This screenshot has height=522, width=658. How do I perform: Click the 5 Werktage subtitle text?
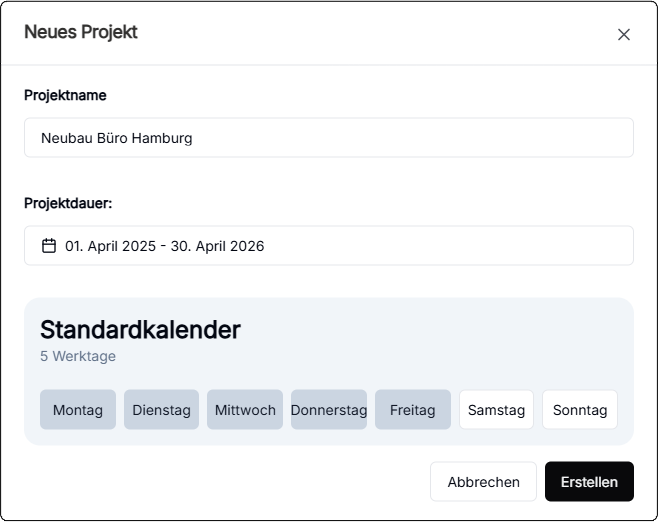(x=78, y=356)
